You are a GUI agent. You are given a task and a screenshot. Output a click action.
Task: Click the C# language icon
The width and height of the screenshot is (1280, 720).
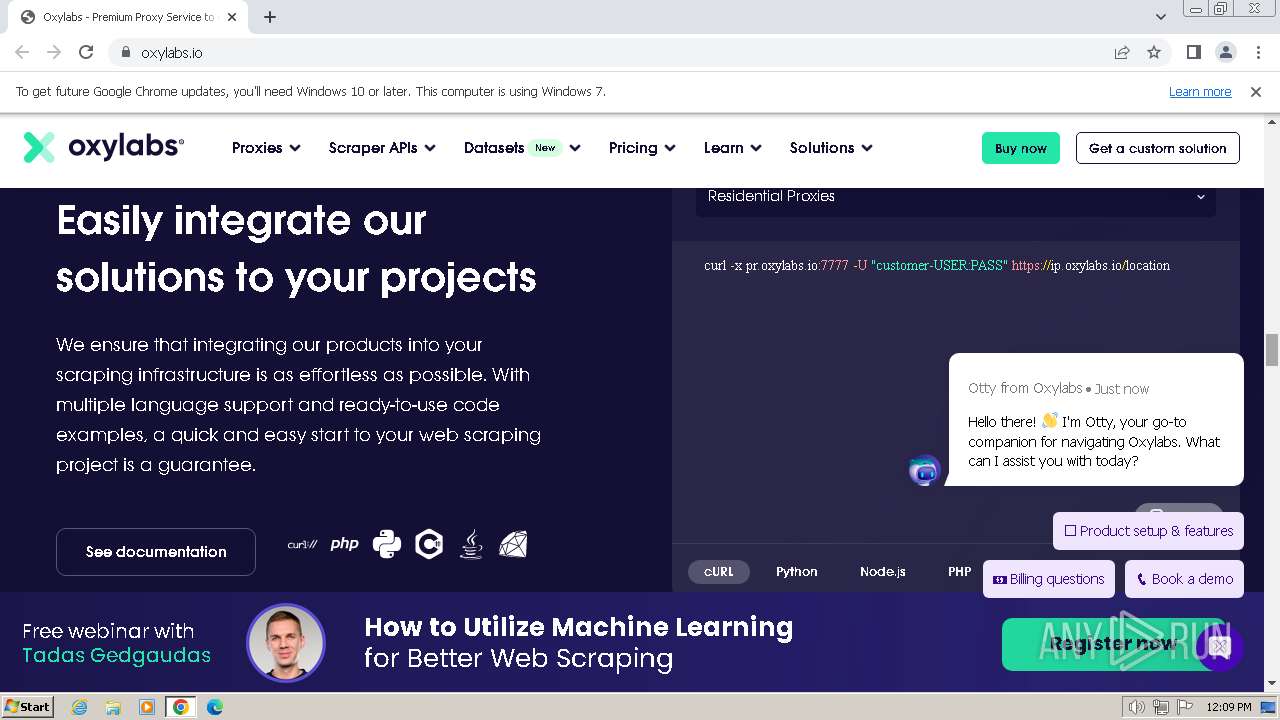tap(429, 544)
